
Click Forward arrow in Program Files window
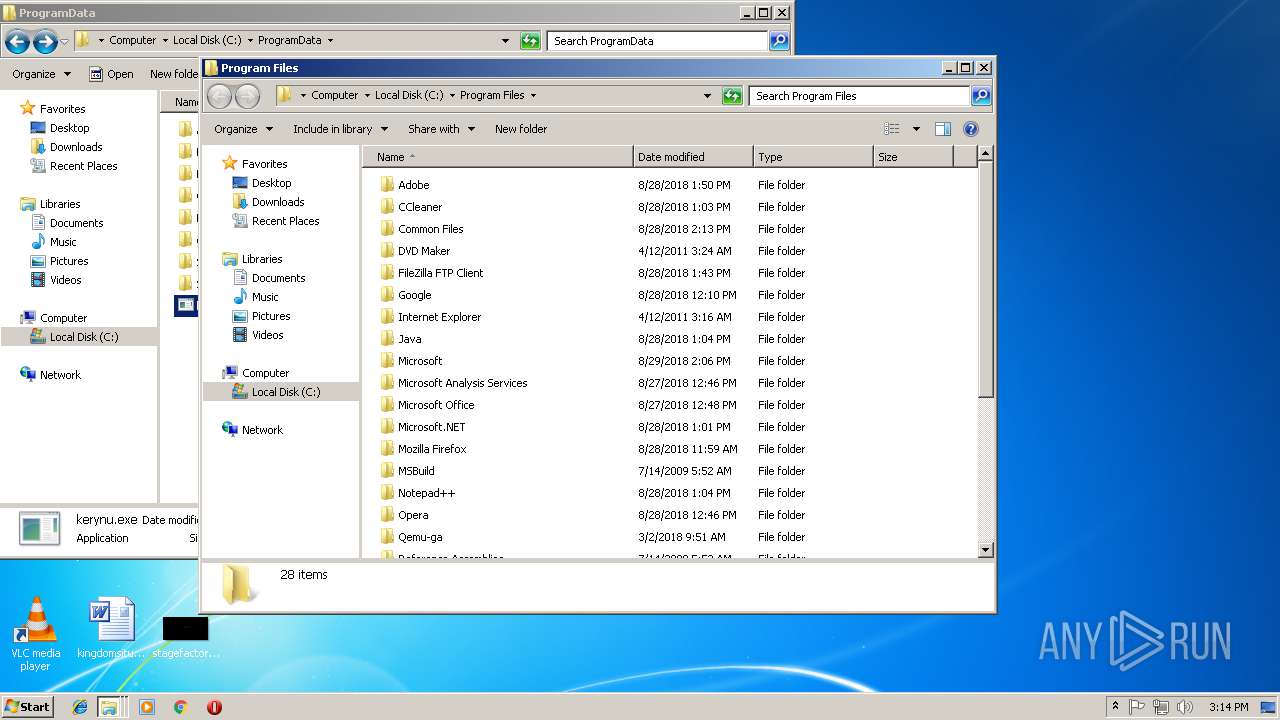point(247,96)
